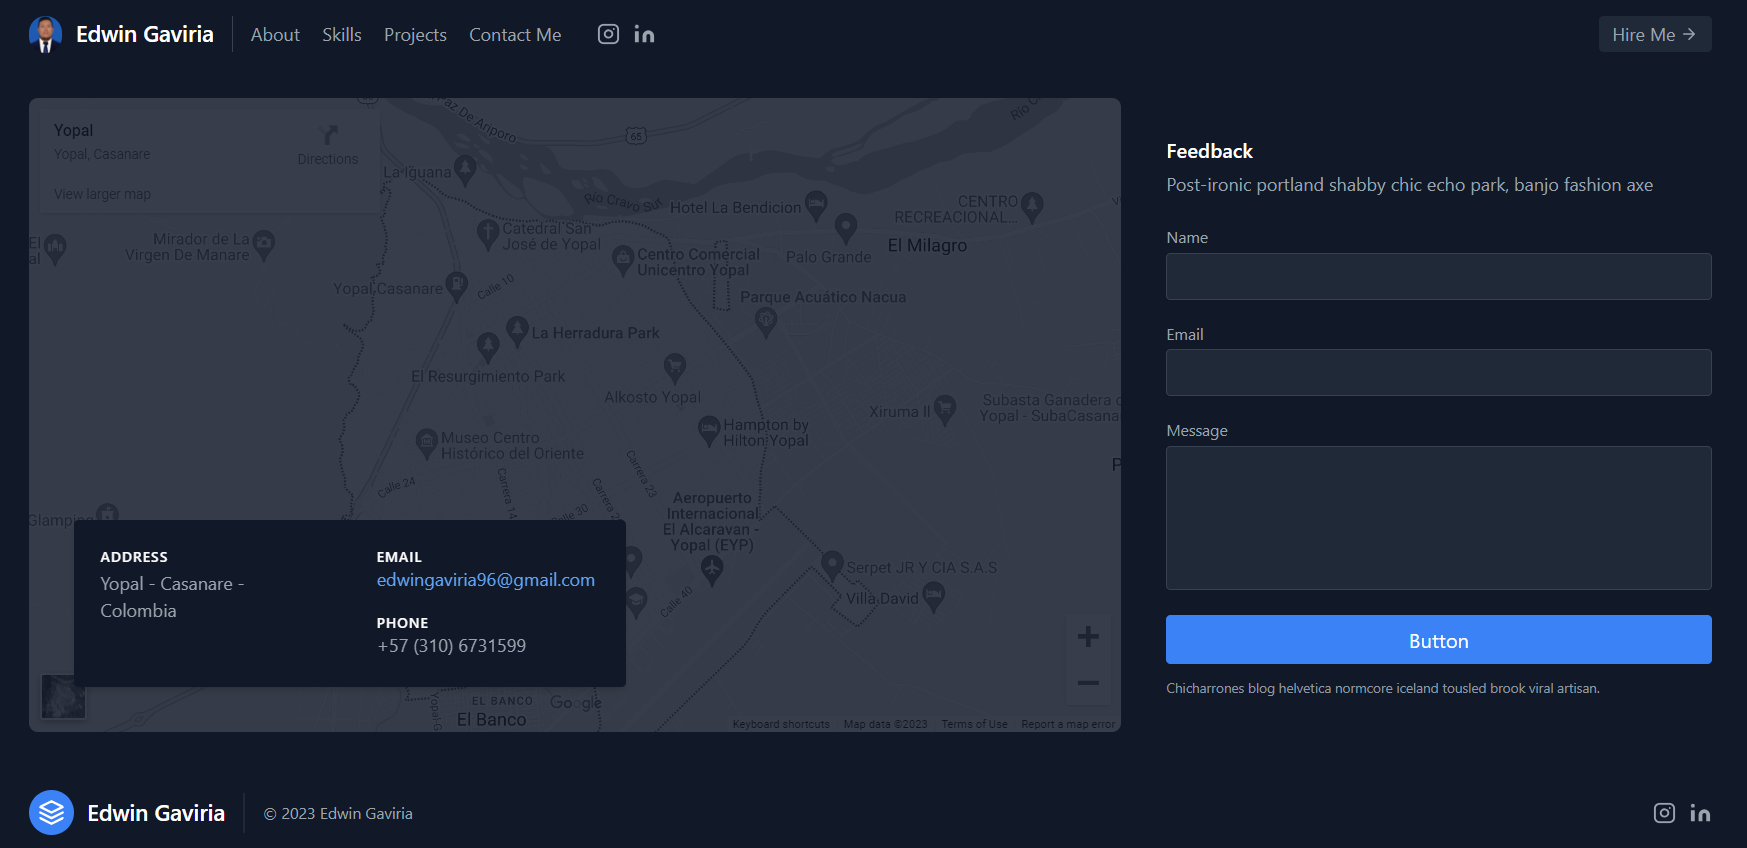1747x848 pixels.
Task: Open LinkedIn icon in footer
Action: pos(1700,813)
